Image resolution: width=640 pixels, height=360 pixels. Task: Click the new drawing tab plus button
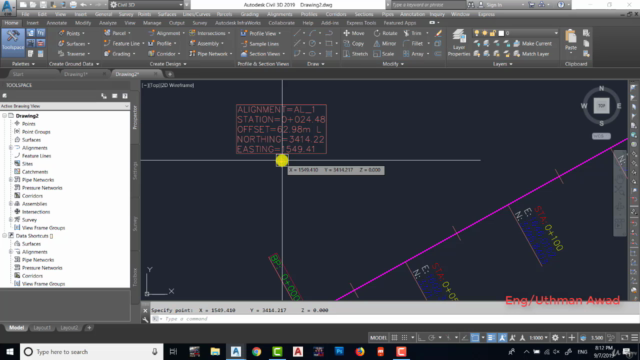coord(170,74)
